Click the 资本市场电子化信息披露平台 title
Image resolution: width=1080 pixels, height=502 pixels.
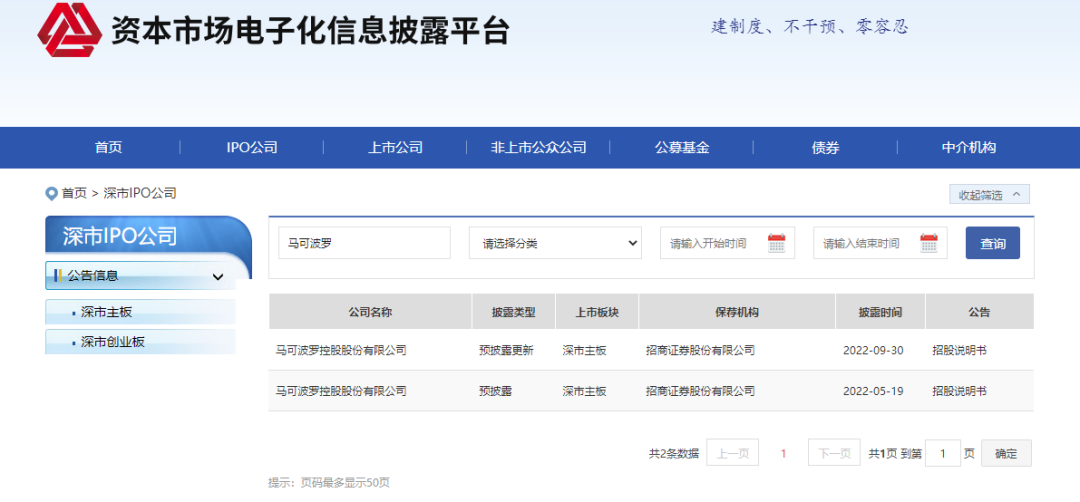[310, 30]
